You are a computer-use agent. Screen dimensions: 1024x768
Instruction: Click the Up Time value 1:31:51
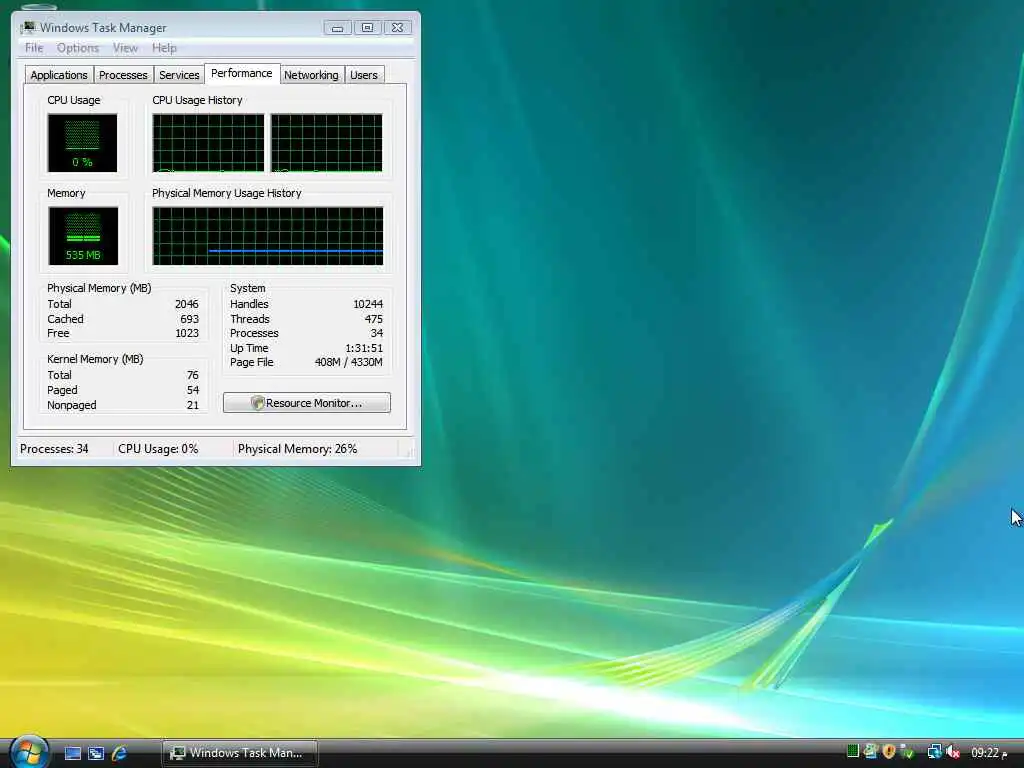pos(364,349)
